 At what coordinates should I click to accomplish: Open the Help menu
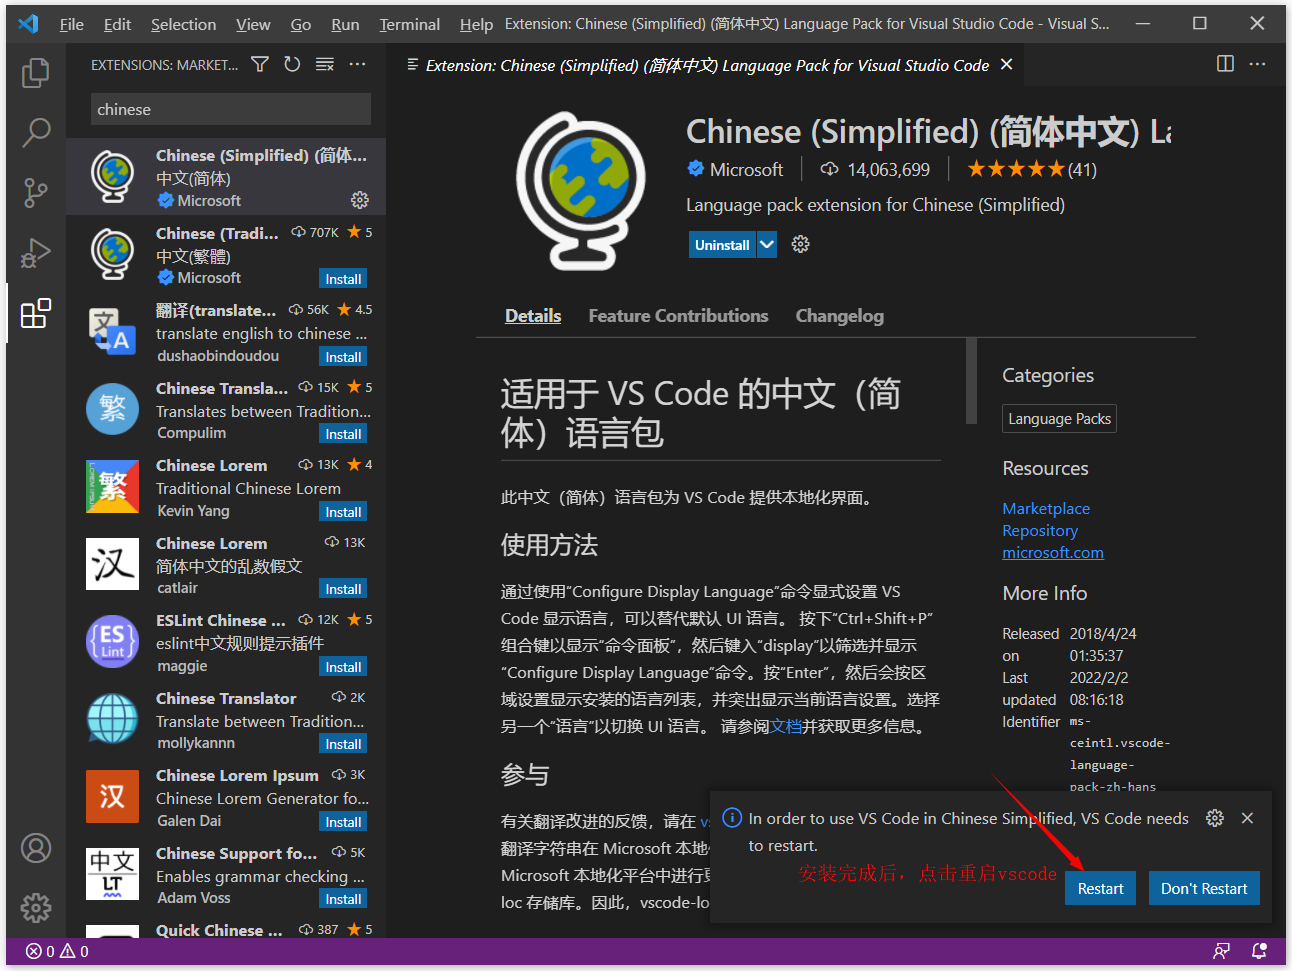coord(476,24)
